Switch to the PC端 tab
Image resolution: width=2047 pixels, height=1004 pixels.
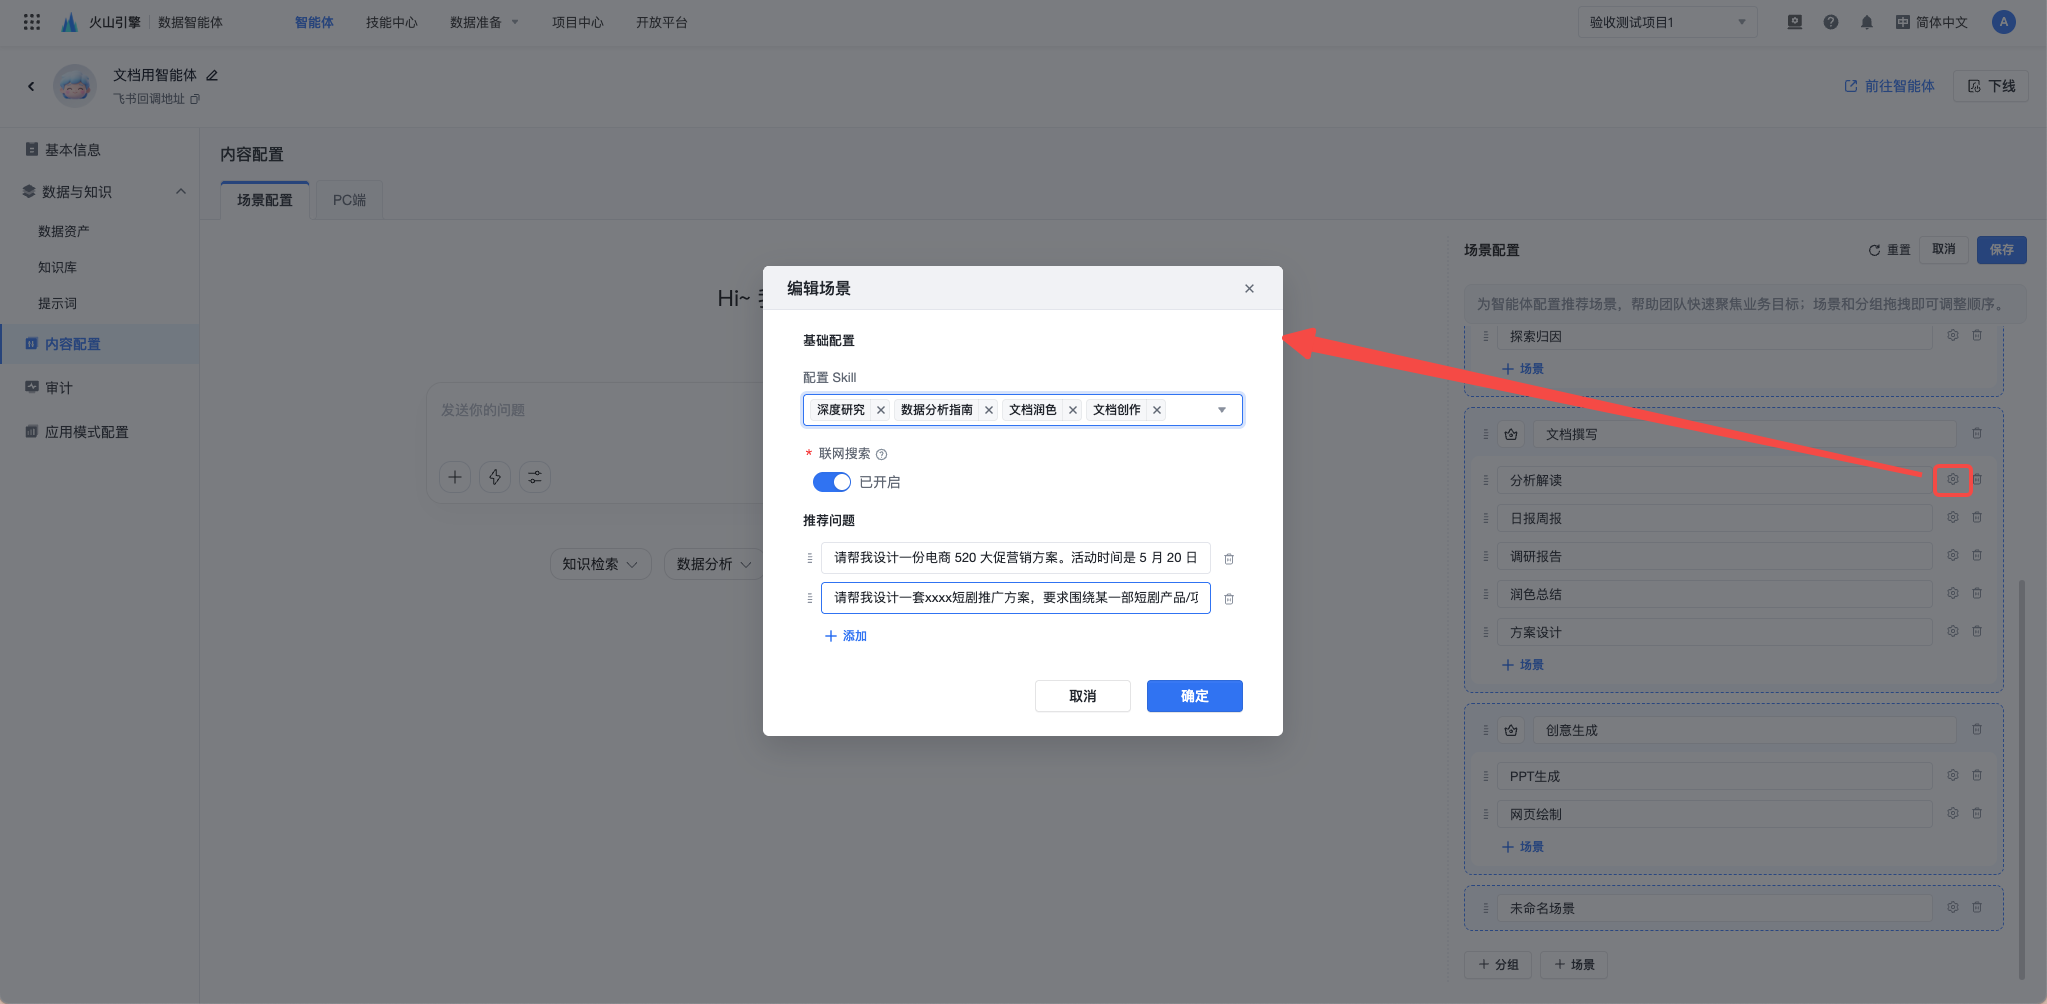(x=349, y=200)
